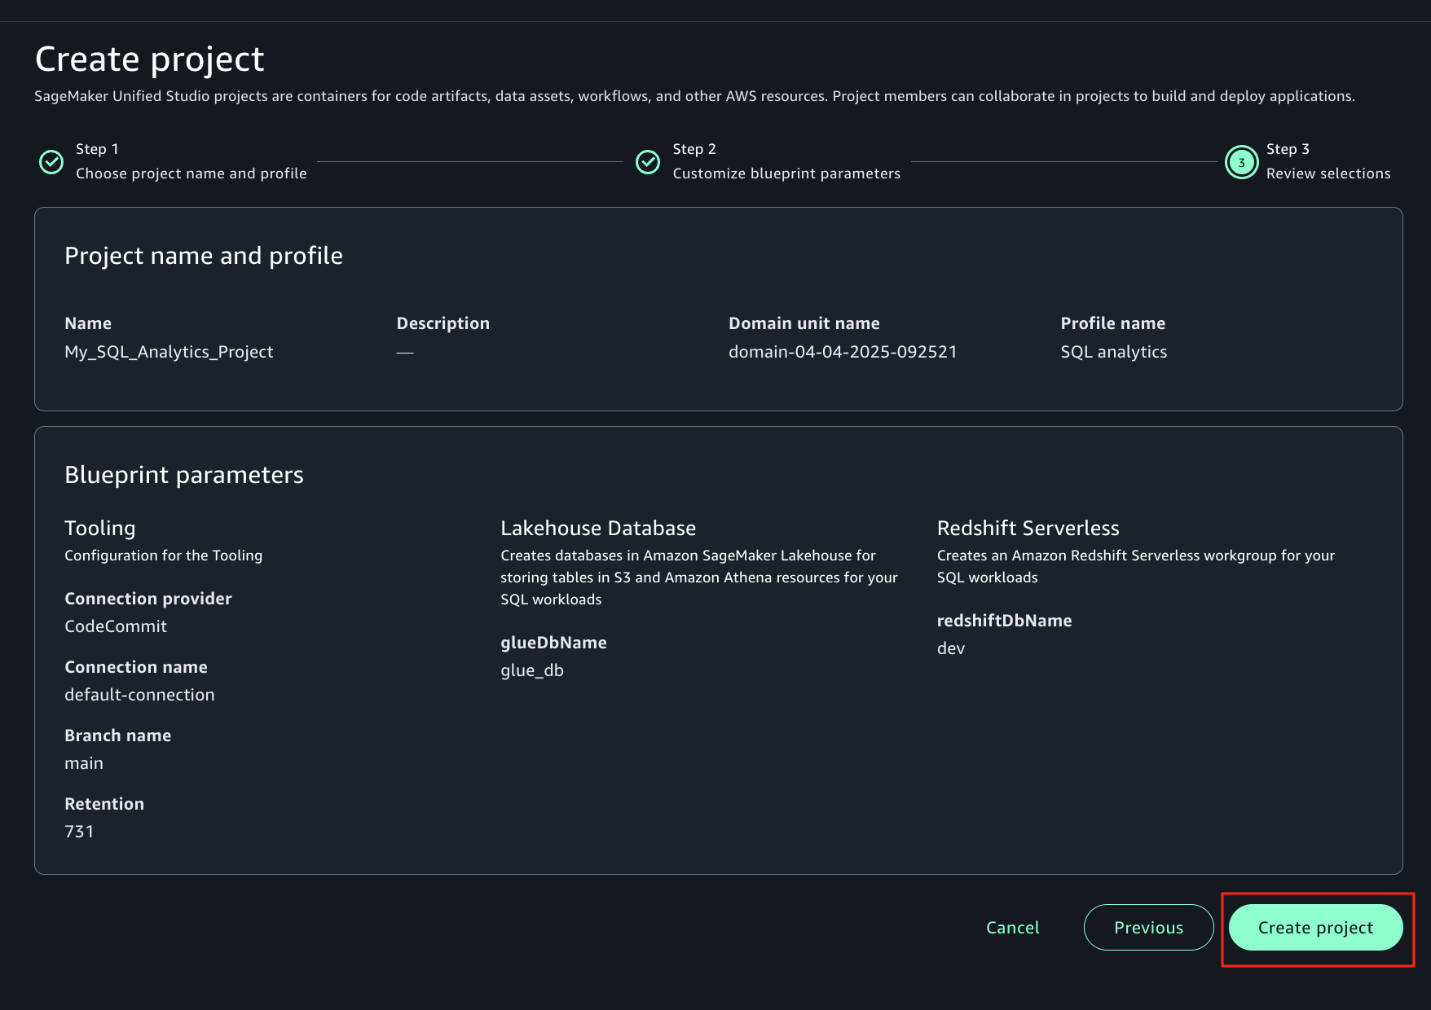1431x1010 pixels.
Task: Select the Step 3 numbered circle indicator
Action: [x=1241, y=161]
